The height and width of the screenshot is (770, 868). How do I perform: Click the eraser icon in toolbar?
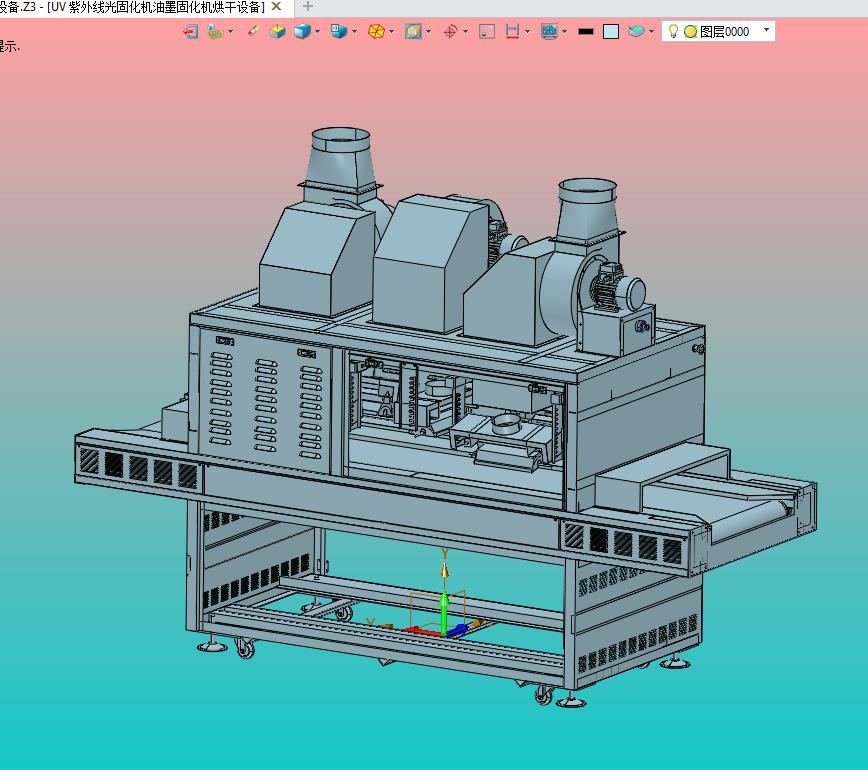tap(254, 31)
